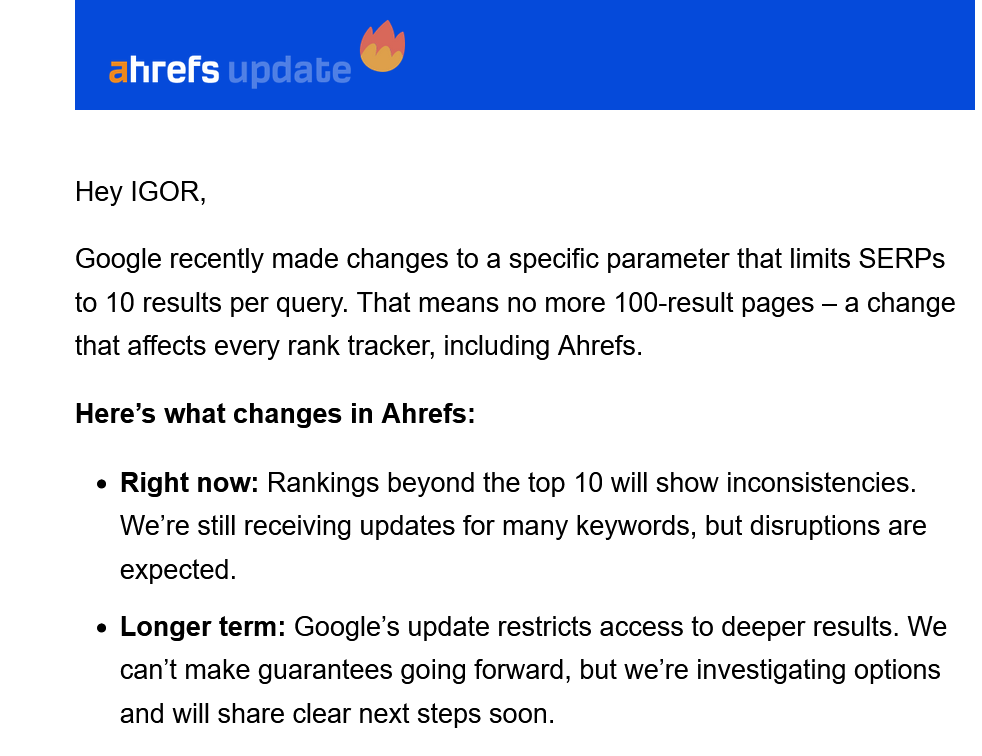Click the empty blue header banner area
The width and height of the screenshot is (982, 756).
700,55
